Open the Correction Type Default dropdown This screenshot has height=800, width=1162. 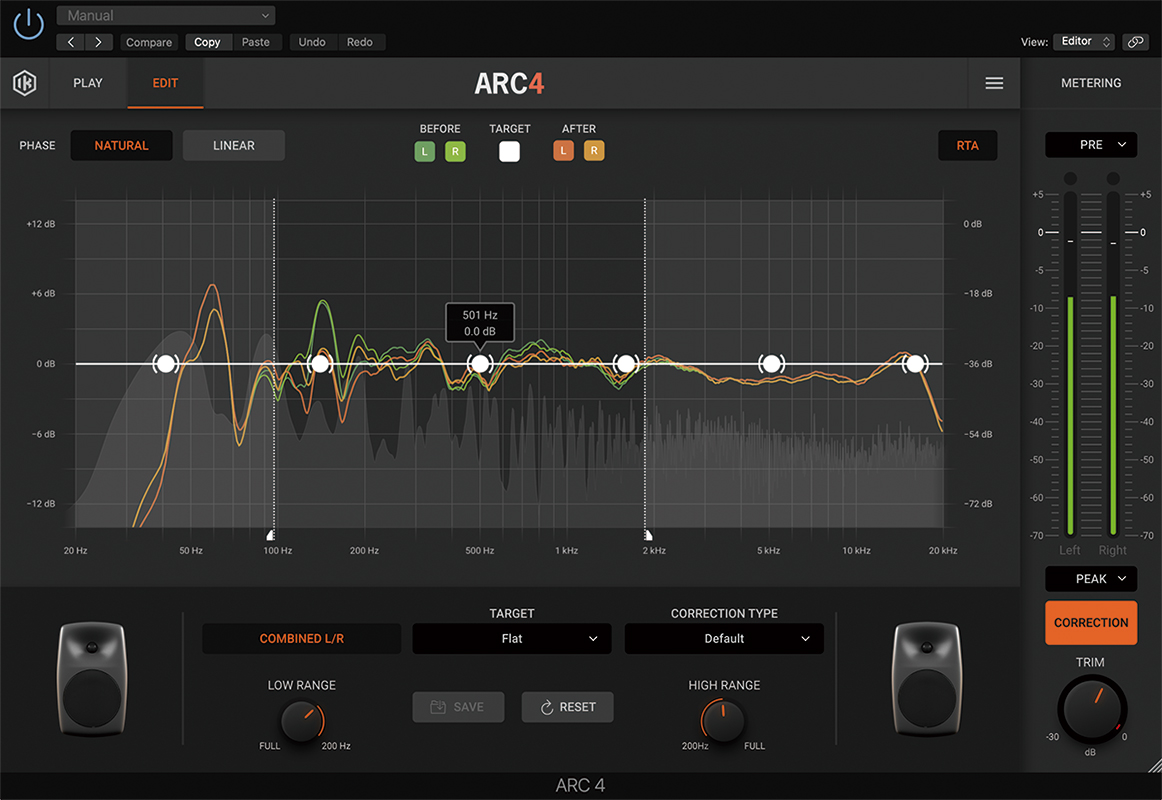coord(724,639)
